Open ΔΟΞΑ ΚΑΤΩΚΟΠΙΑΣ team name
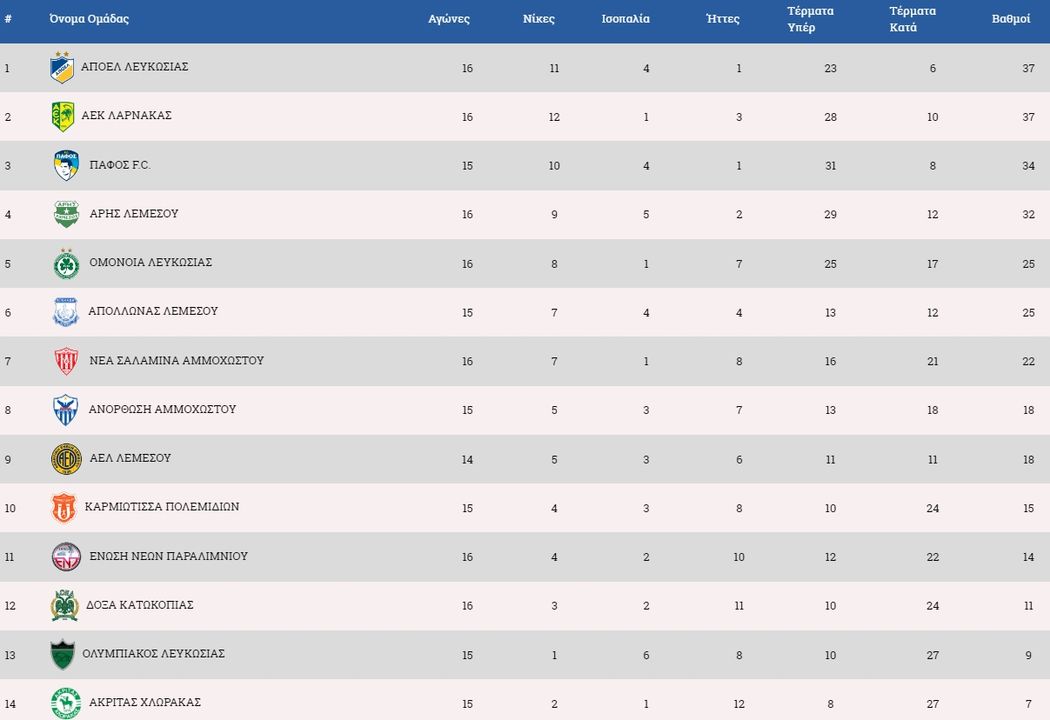The image size is (1050, 720). [x=140, y=605]
